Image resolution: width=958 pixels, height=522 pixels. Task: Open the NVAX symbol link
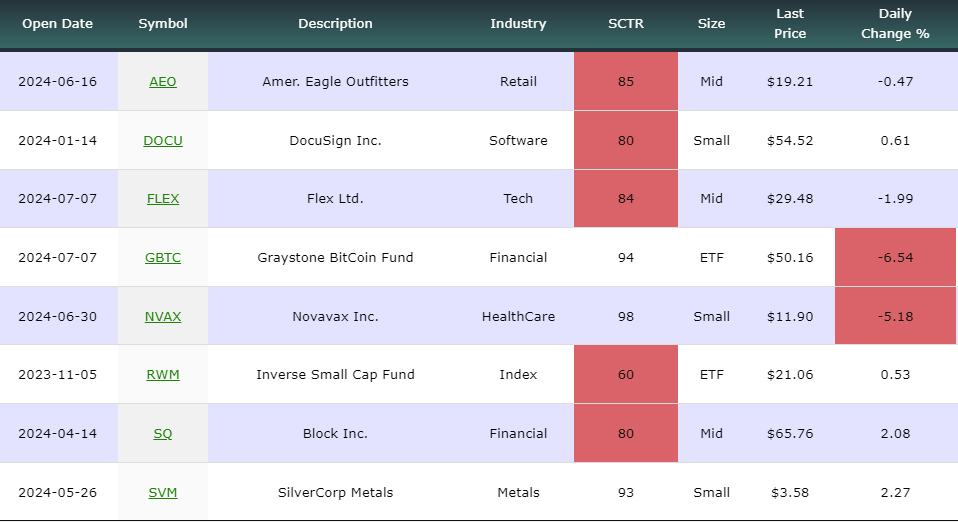click(x=163, y=316)
